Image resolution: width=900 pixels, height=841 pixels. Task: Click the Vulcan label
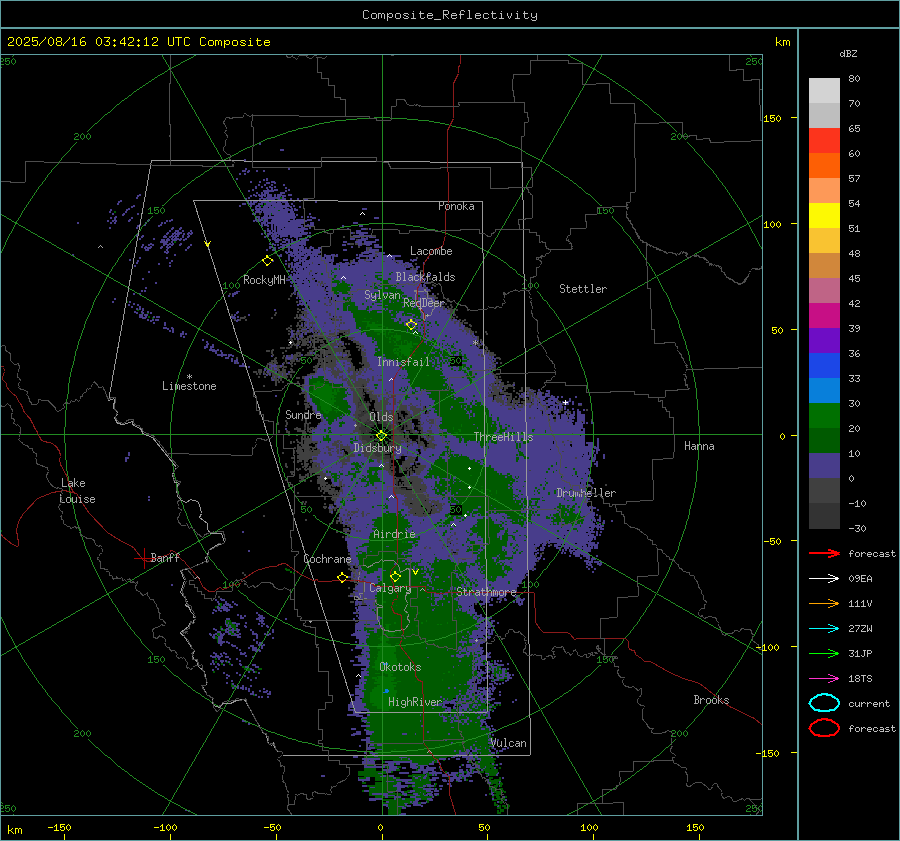point(508,743)
